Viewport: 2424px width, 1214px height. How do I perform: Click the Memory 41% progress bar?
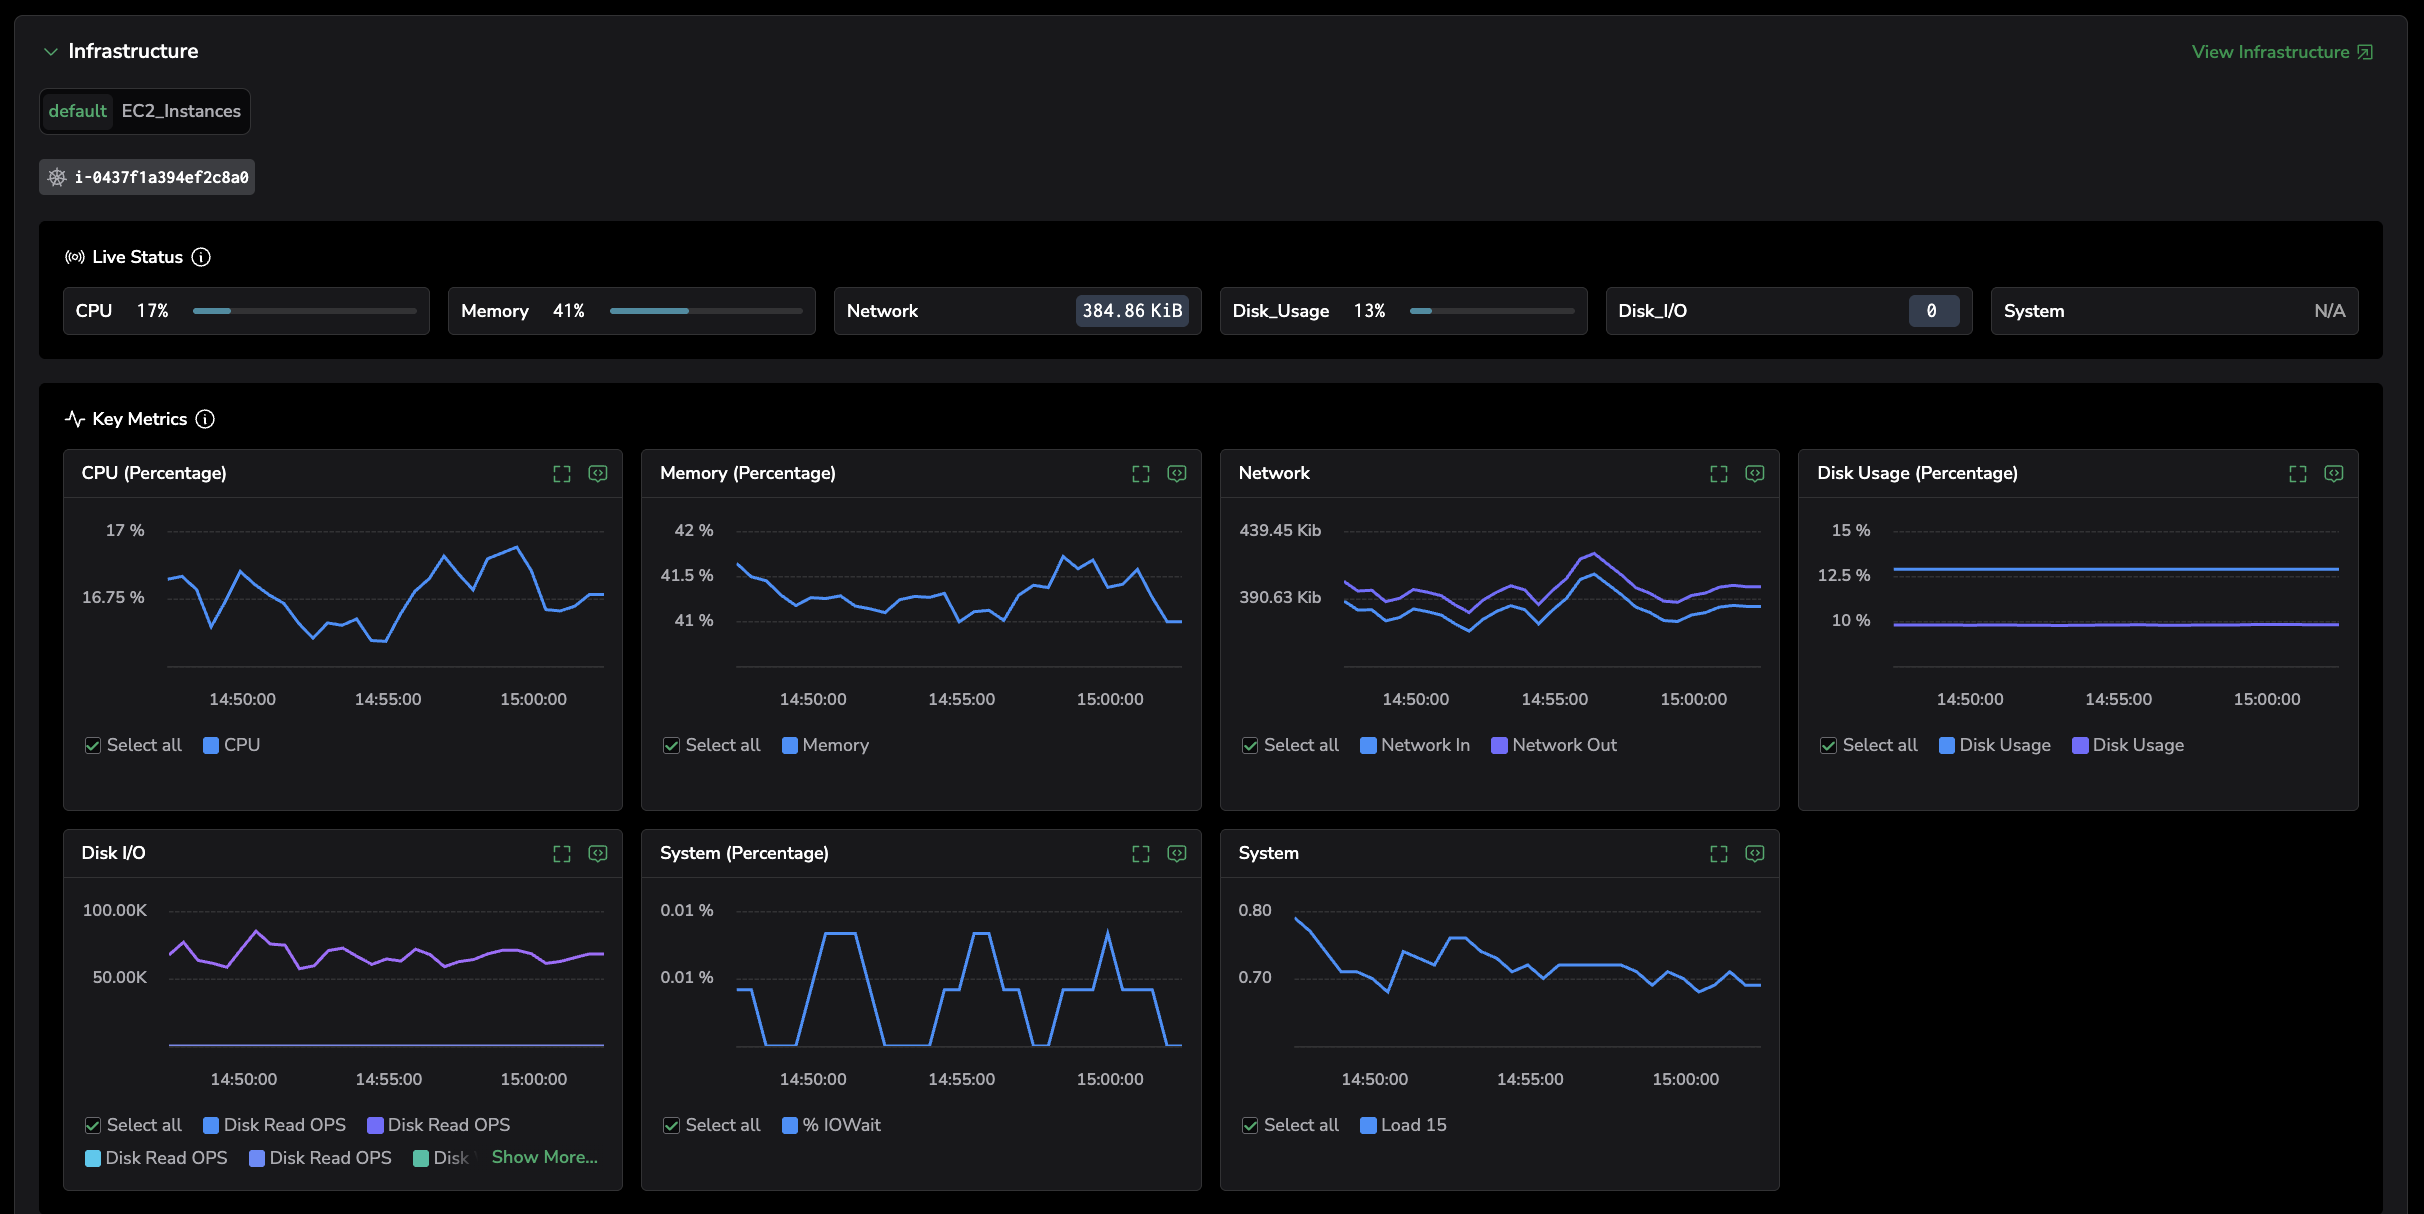click(x=705, y=311)
